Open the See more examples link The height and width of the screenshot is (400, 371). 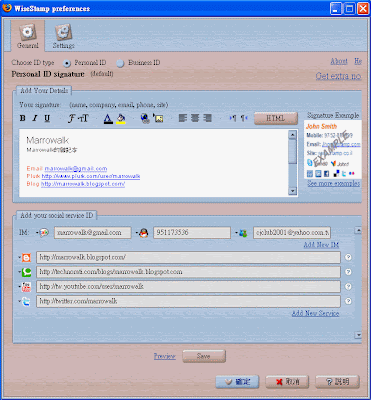(333, 184)
